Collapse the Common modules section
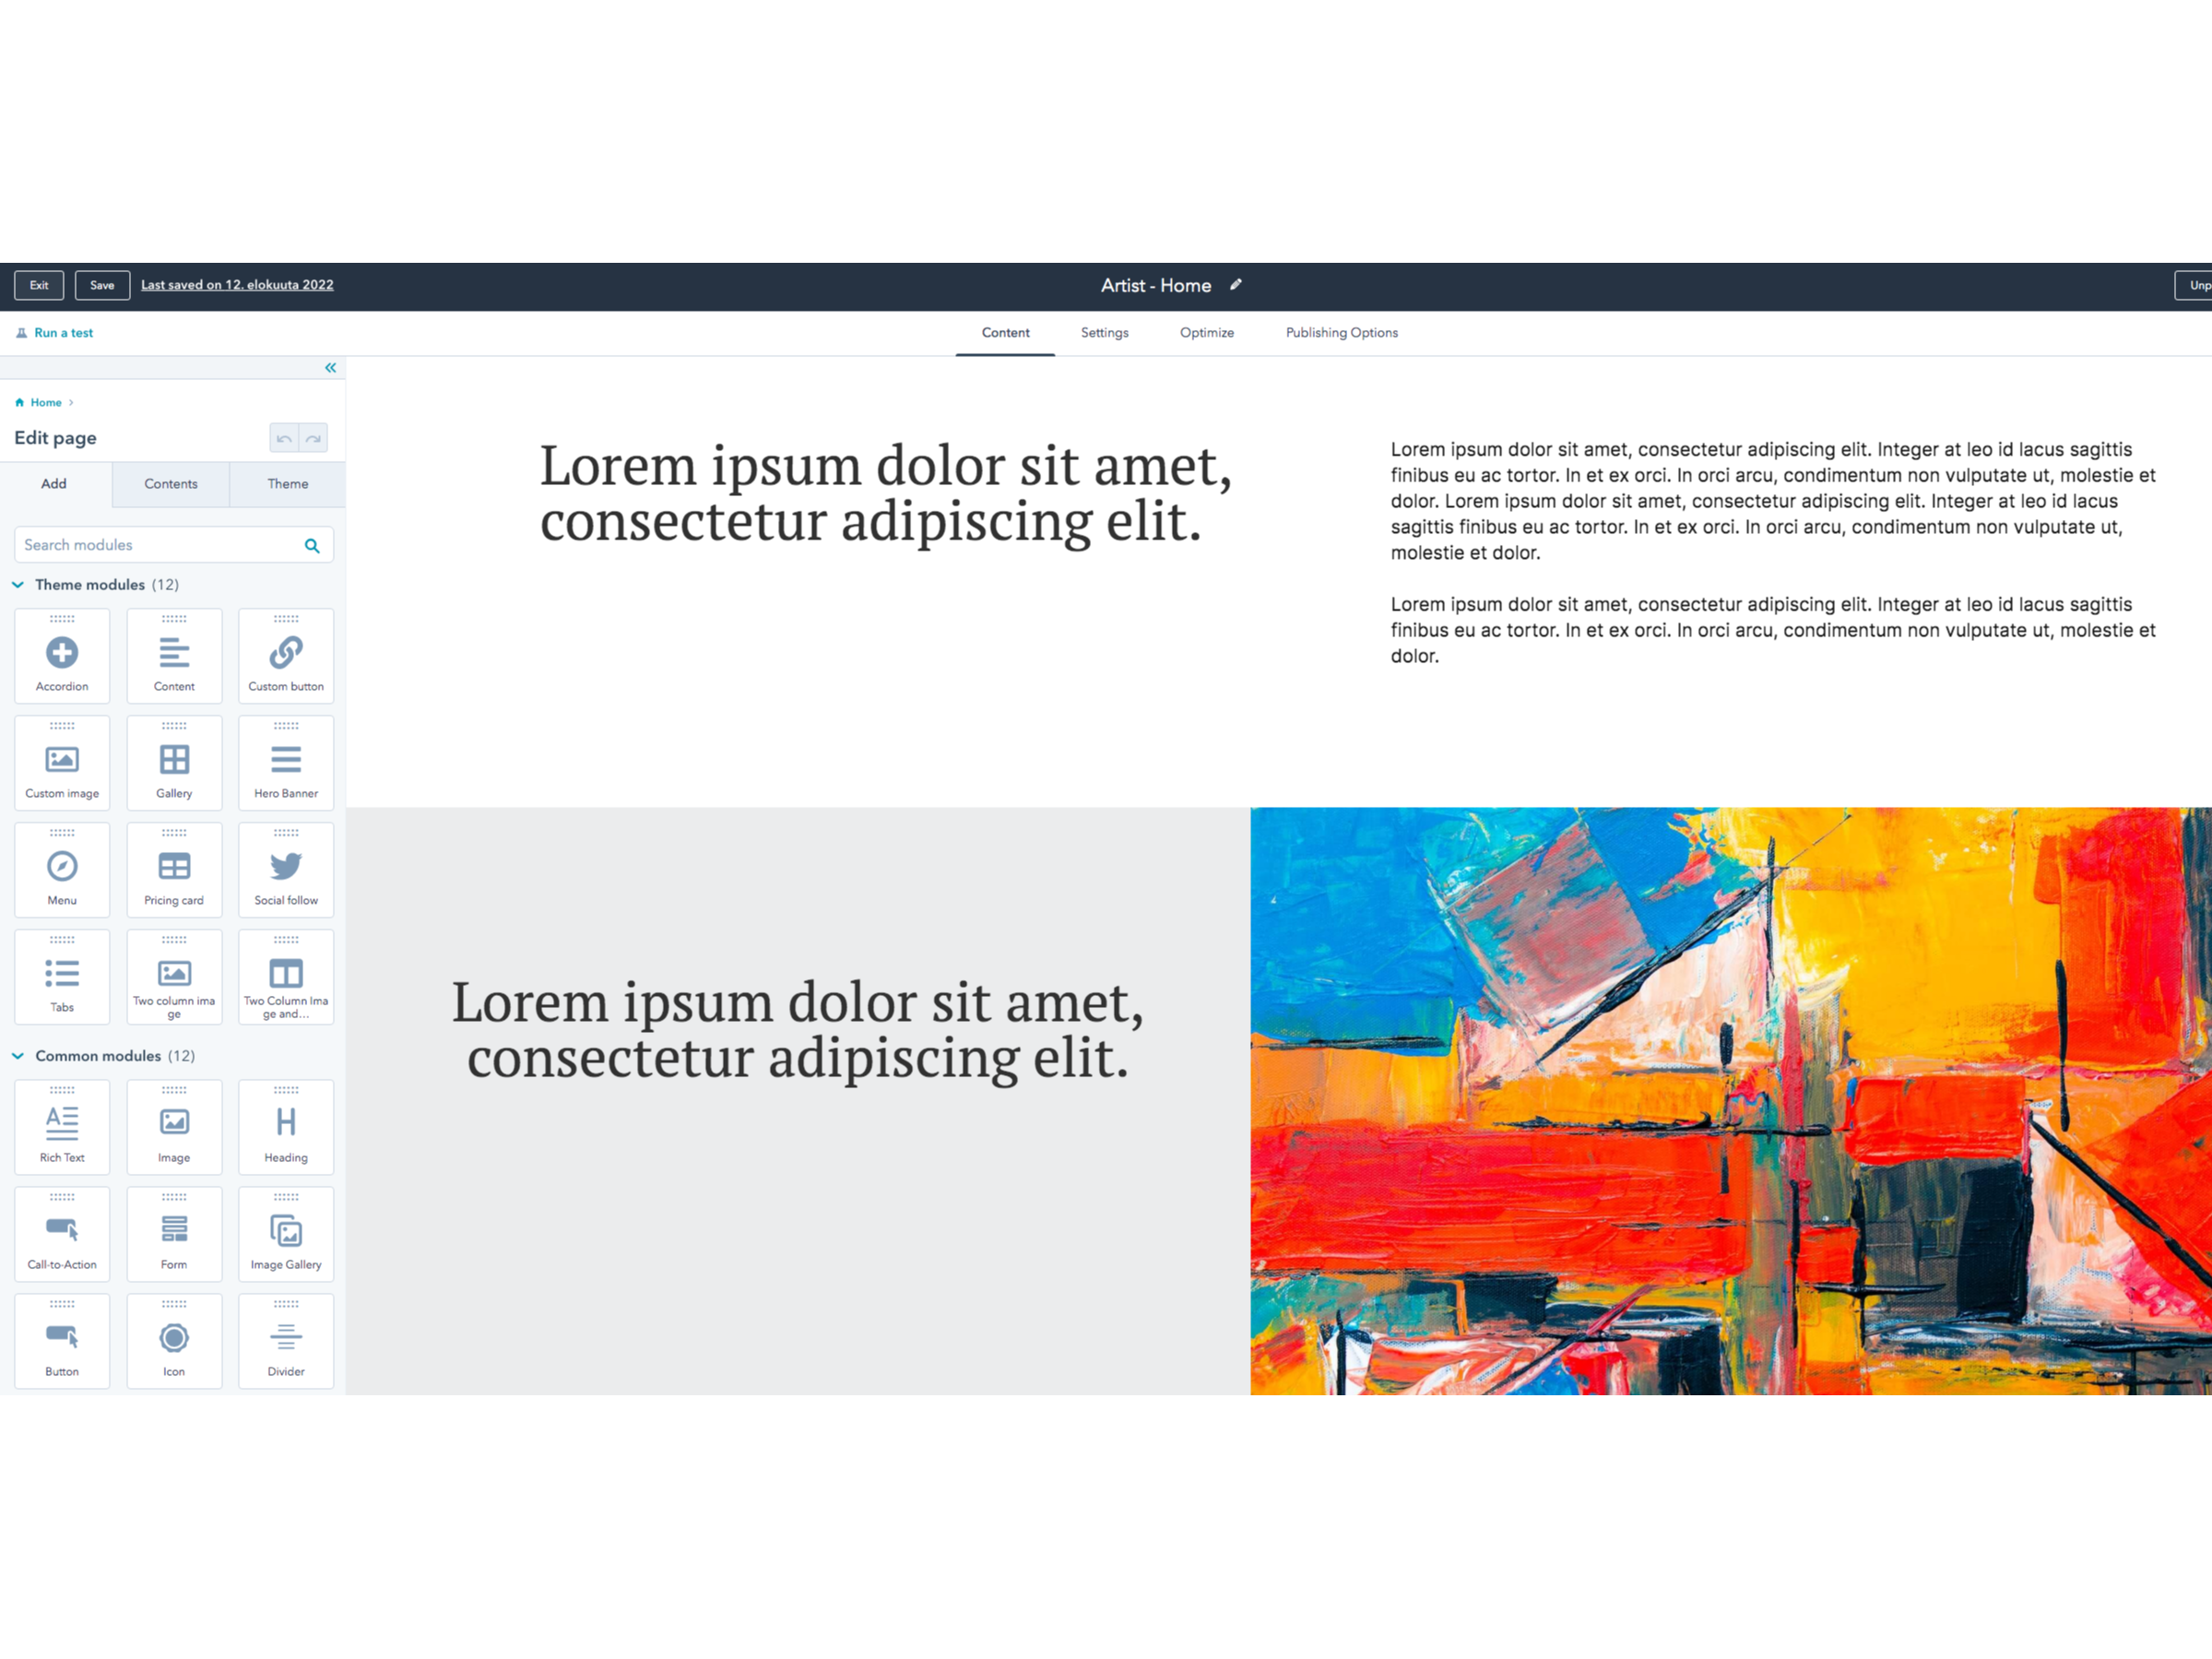Viewport: 2212px width, 1659px height. click(x=18, y=1056)
